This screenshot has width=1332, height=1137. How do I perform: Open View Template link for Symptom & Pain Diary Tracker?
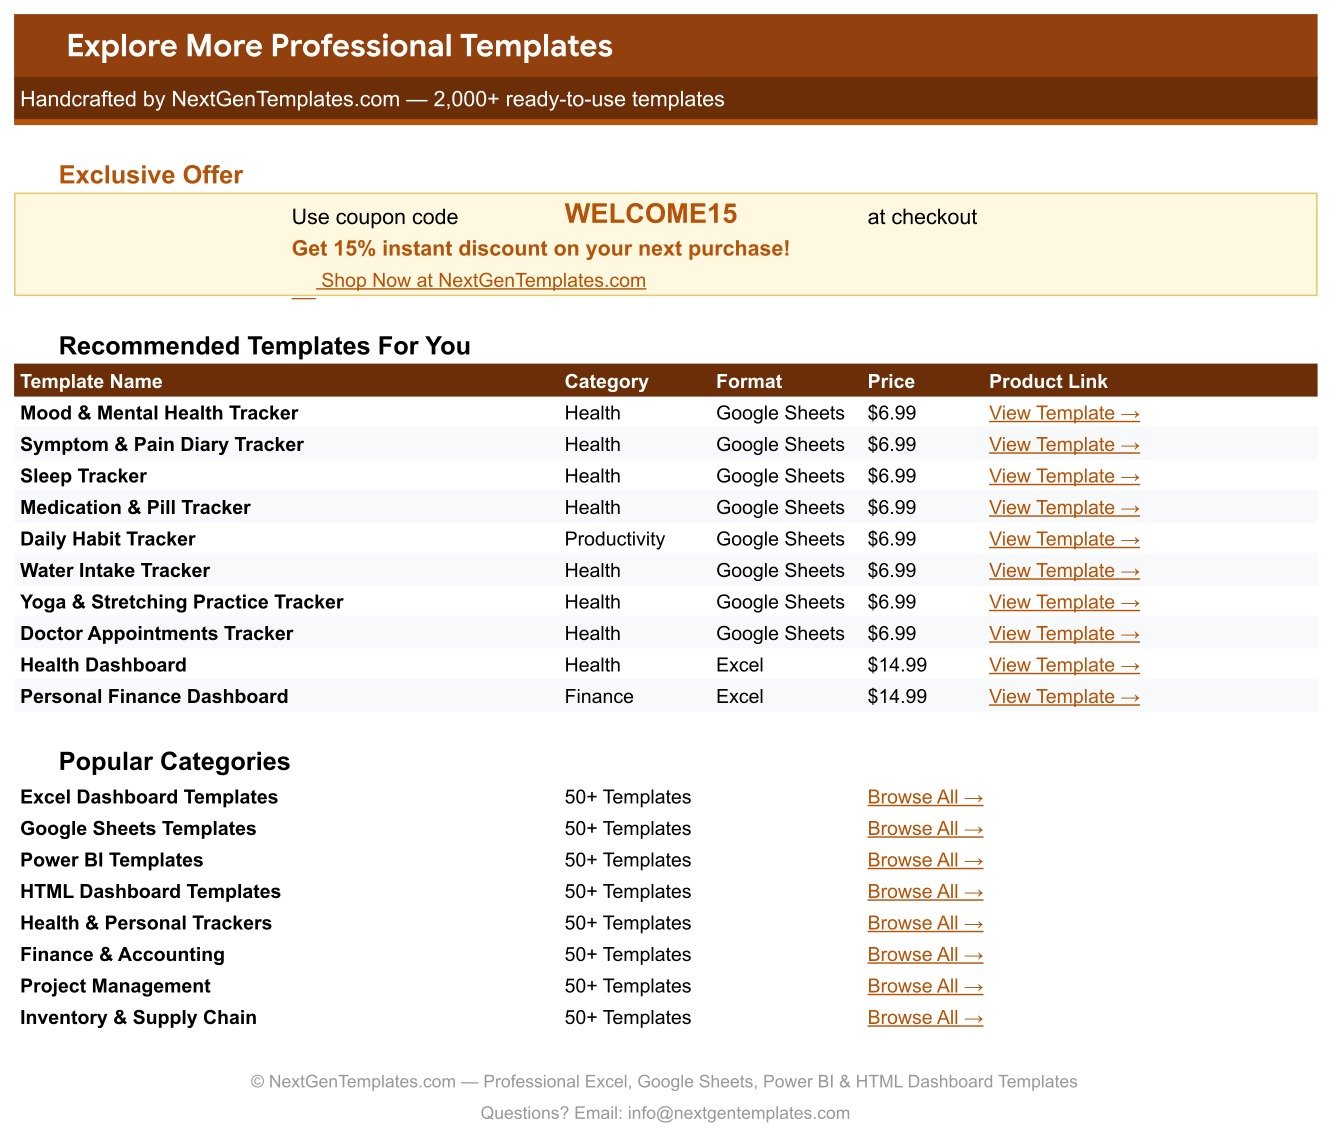(x=1064, y=445)
